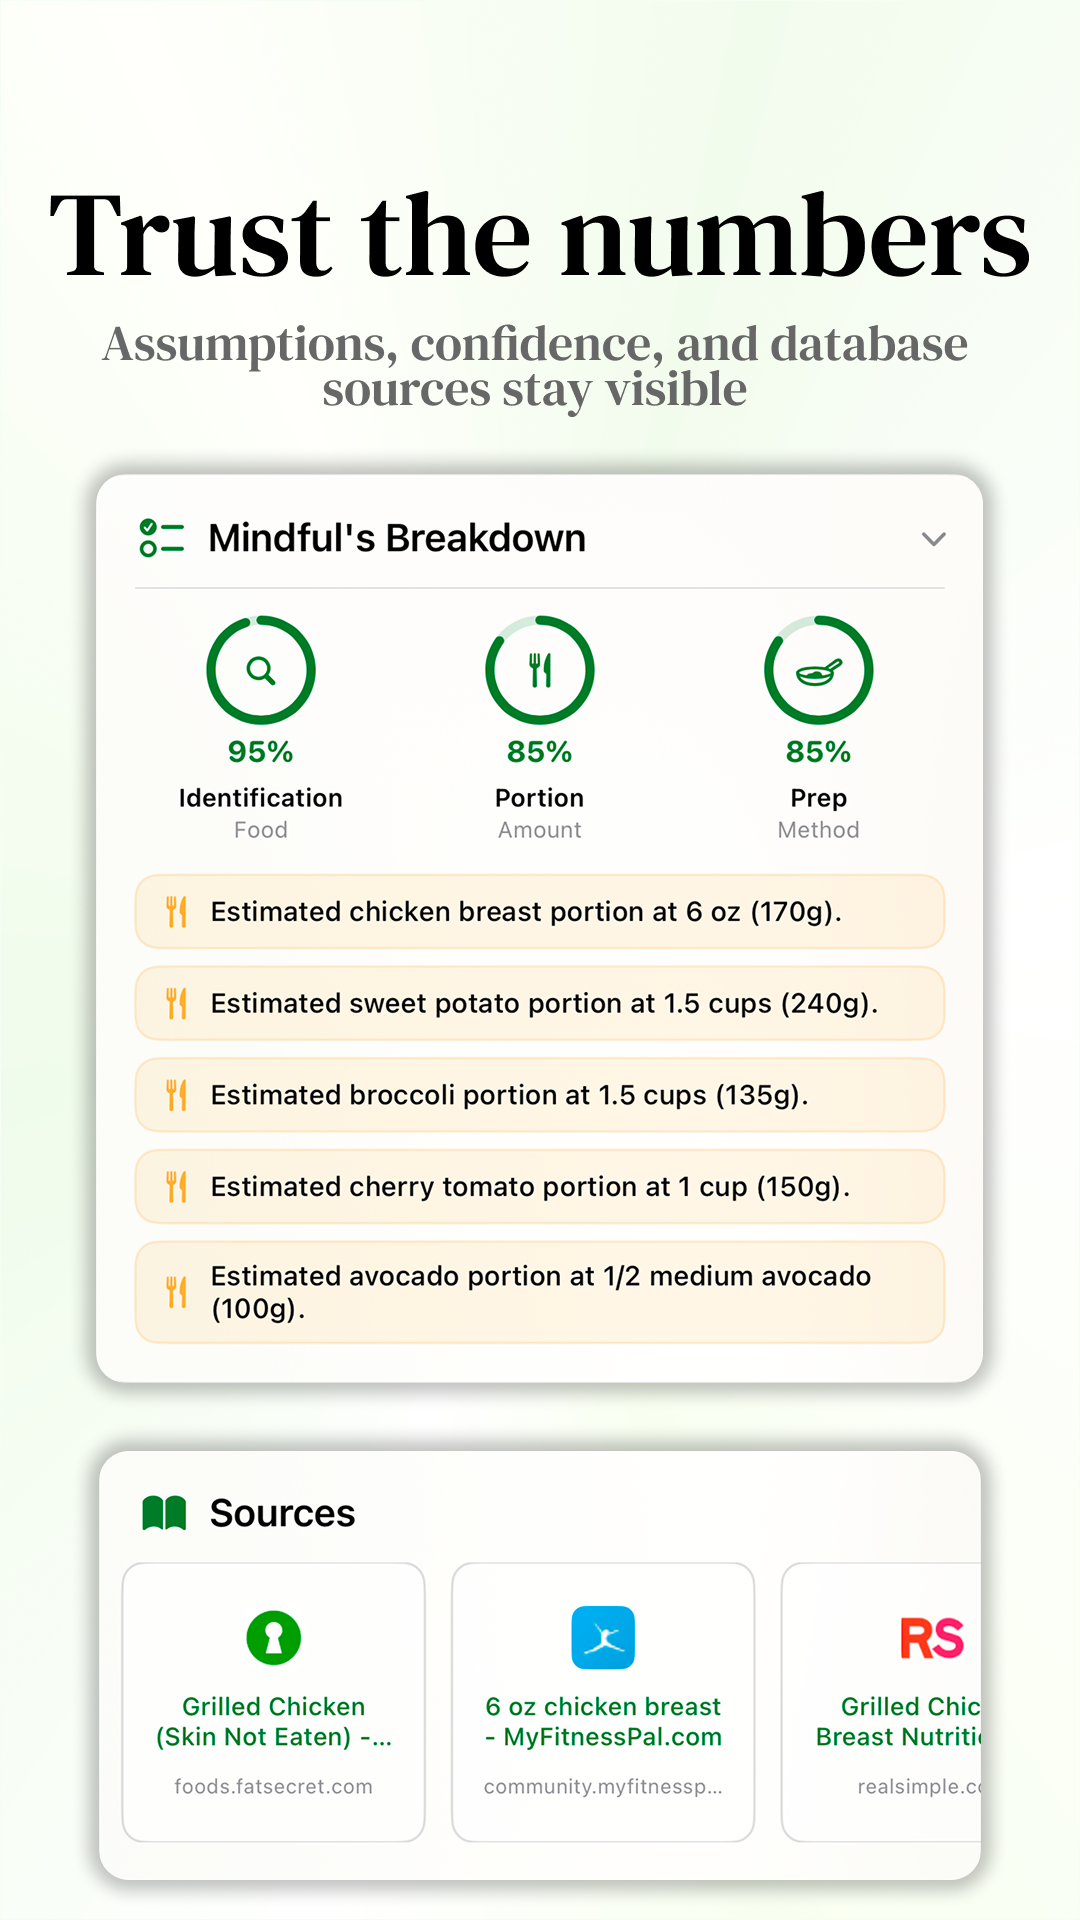
Task: Select the chicken breast 6 oz estimate row
Action: click(x=540, y=912)
